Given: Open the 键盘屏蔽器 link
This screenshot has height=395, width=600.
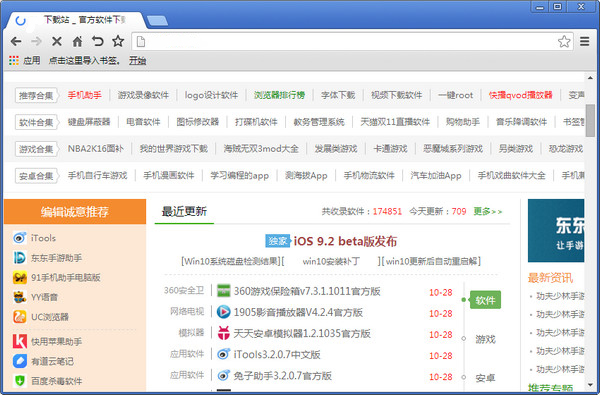Looking at the screenshot, I should pos(89,122).
